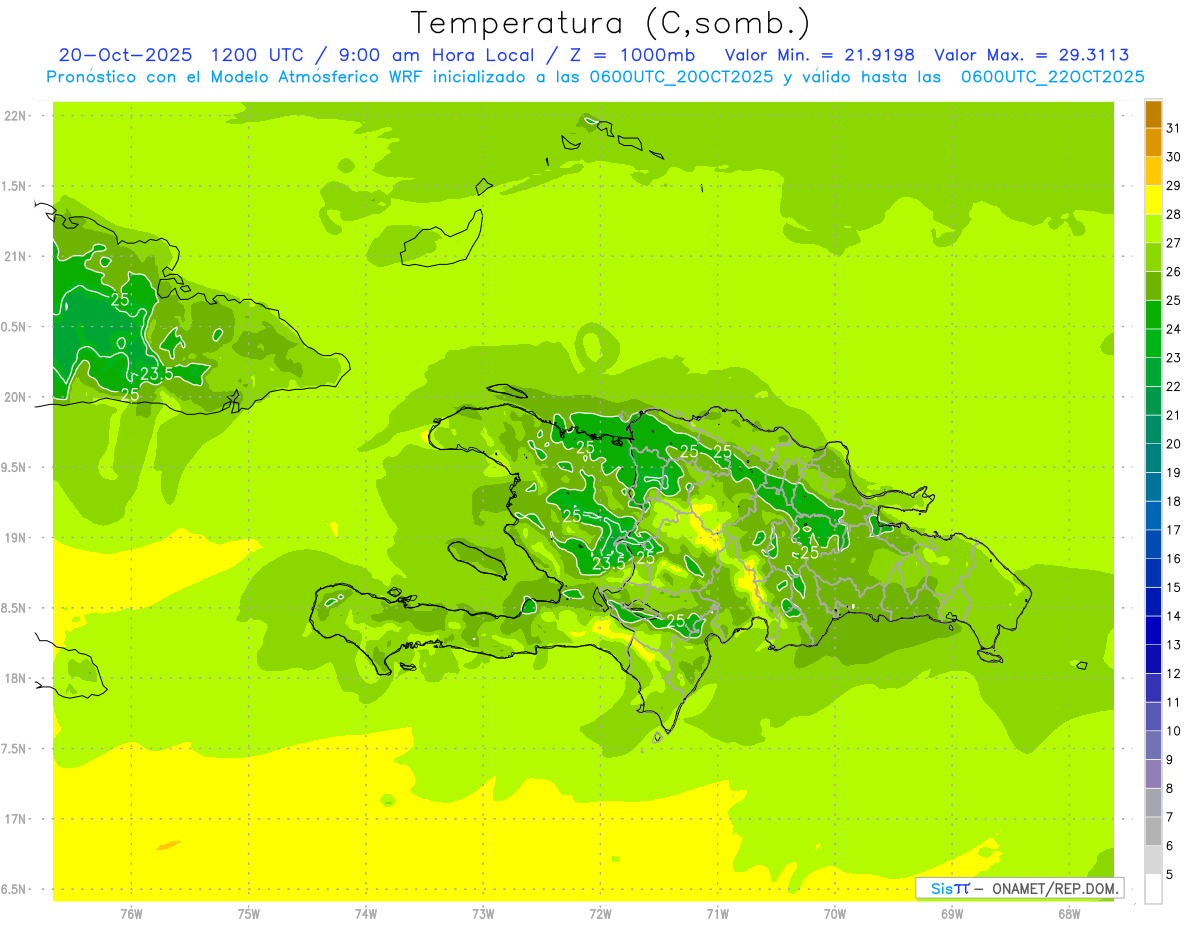1200x927 pixels.
Task: Click the 23.5 contour label over eastern Cuba
Action: pos(155,374)
